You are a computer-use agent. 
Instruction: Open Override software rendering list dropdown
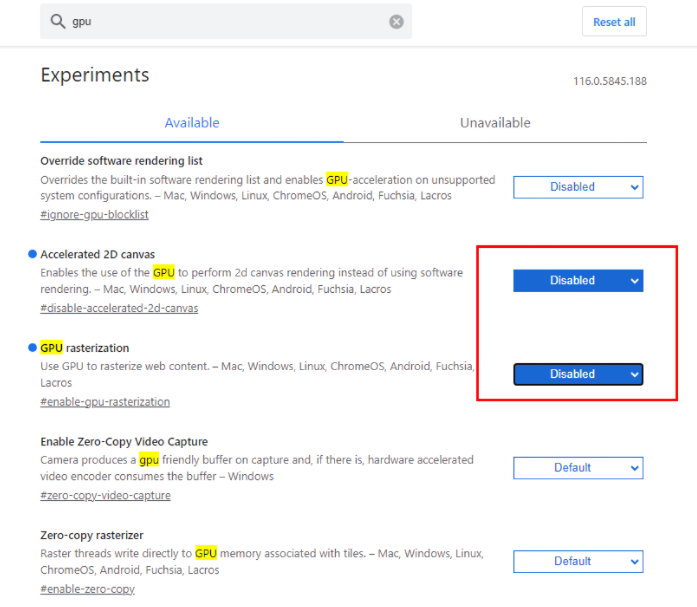pos(578,187)
